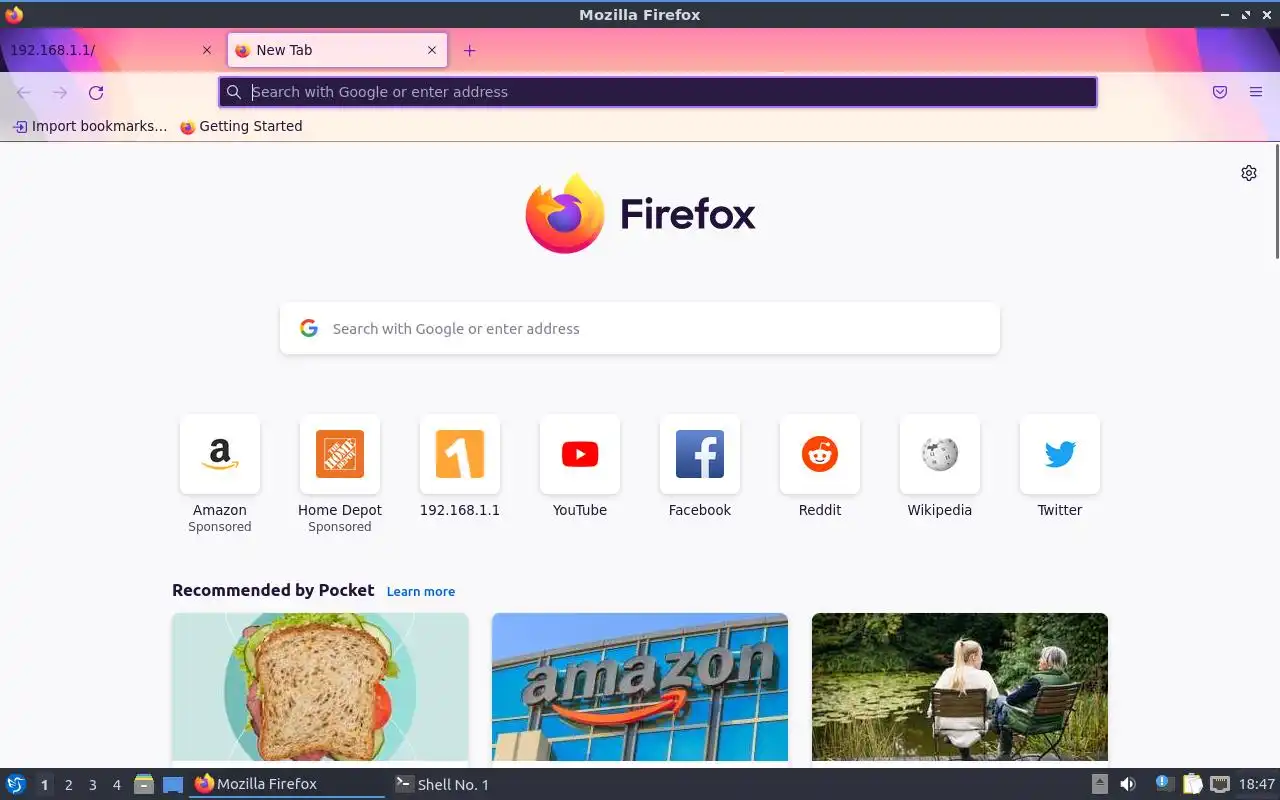Close the New Tab tab

(432, 50)
